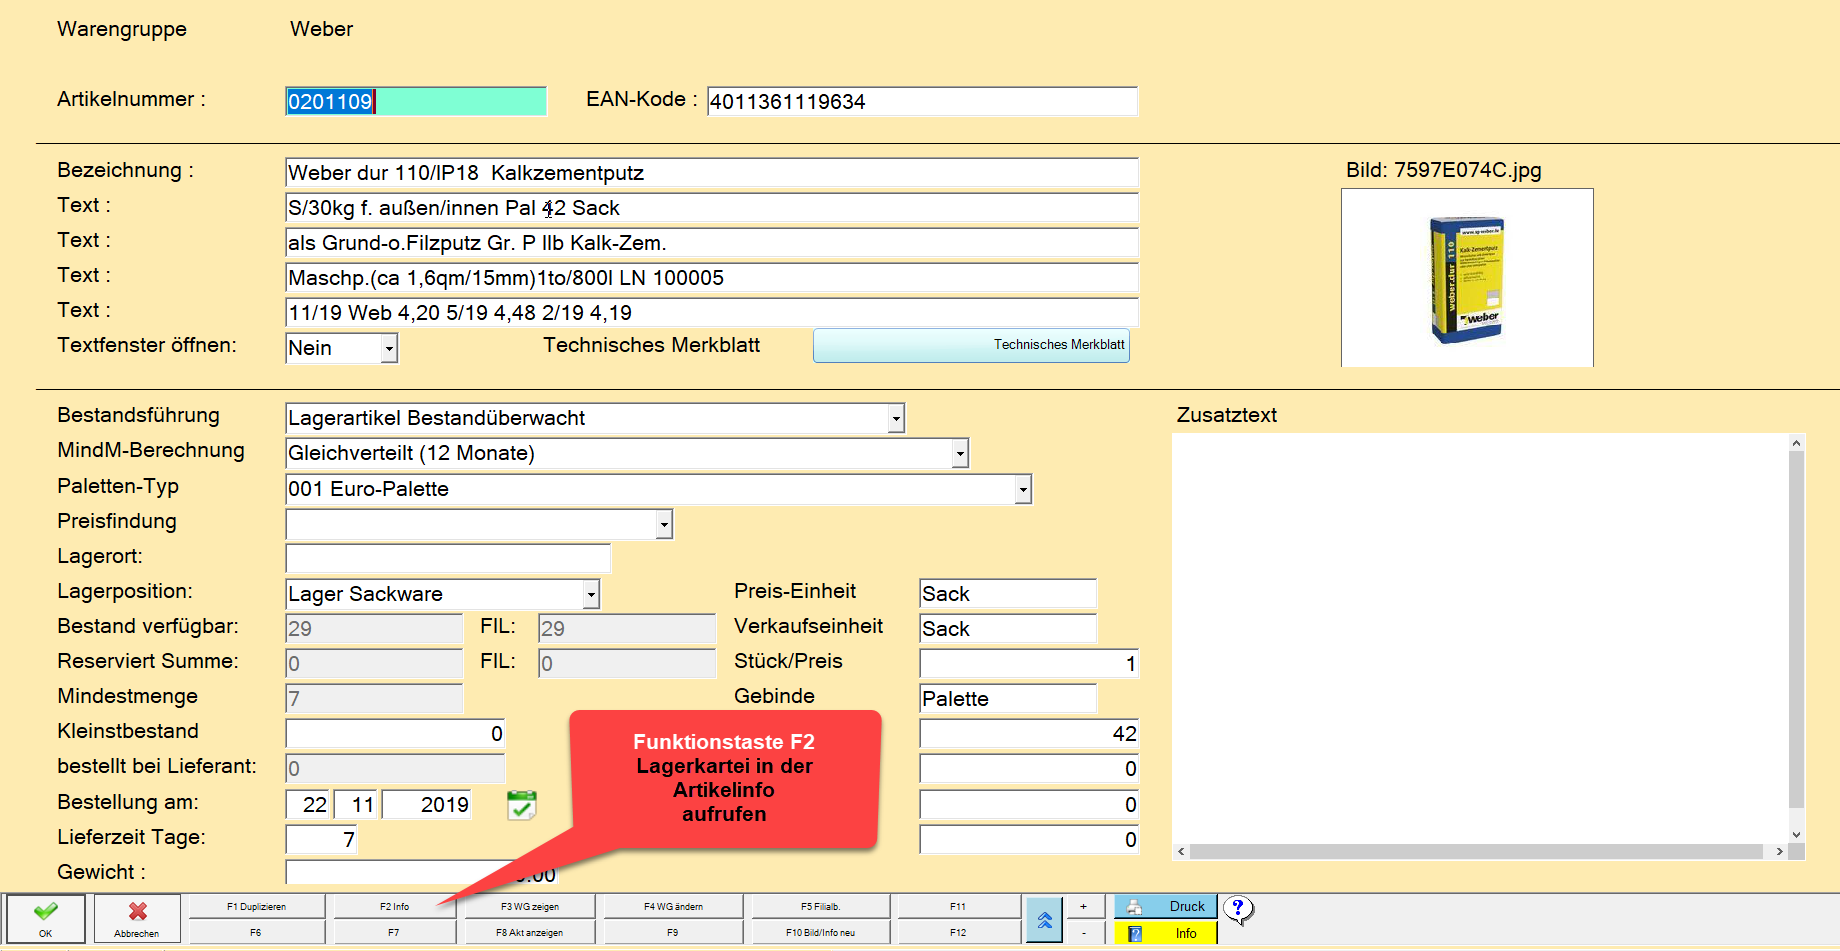The height and width of the screenshot is (951, 1840).
Task: Expand the Lagerposition dropdown
Action: pyautogui.click(x=591, y=594)
